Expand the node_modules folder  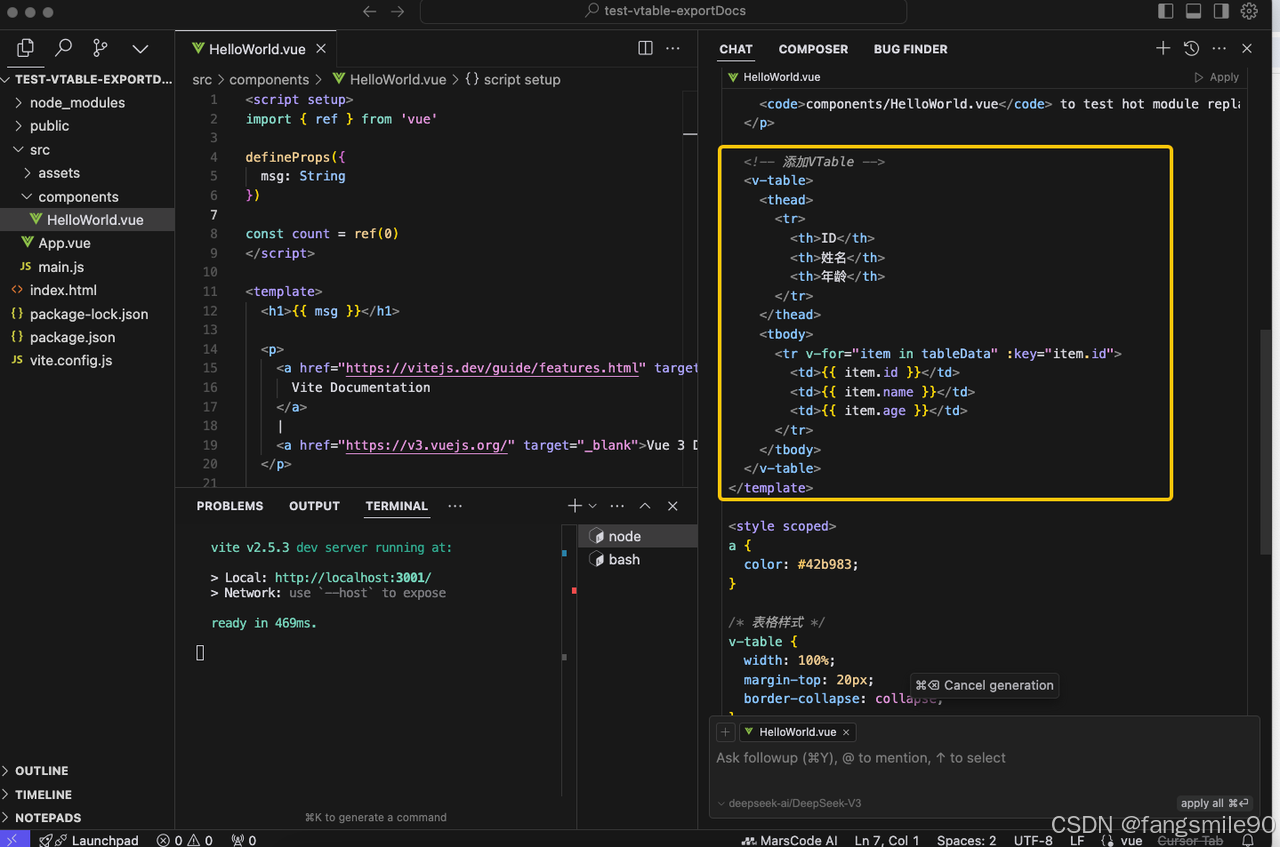87,102
